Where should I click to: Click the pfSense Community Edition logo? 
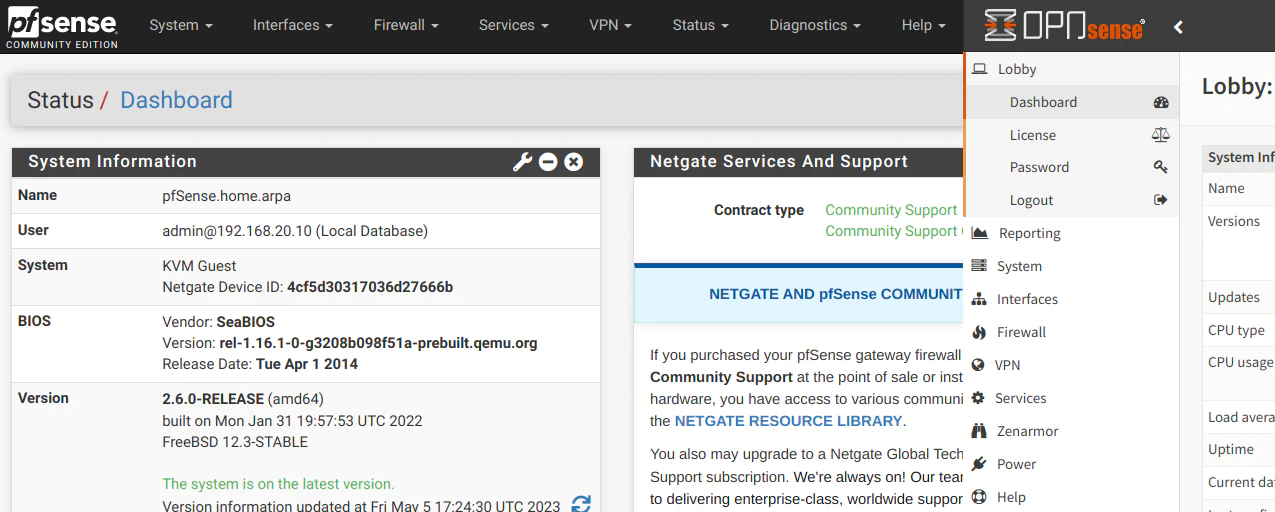(62, 27)
